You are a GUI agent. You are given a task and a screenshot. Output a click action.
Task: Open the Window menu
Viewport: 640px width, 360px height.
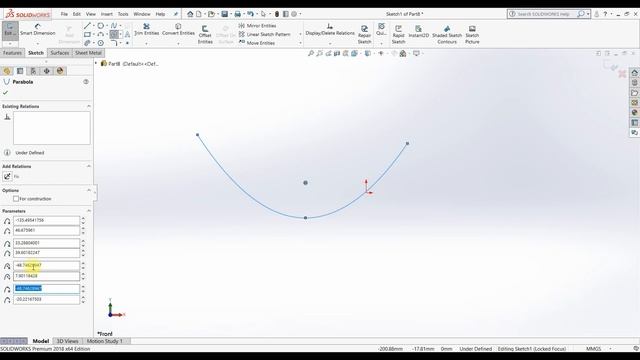click(x=142, y=14)
